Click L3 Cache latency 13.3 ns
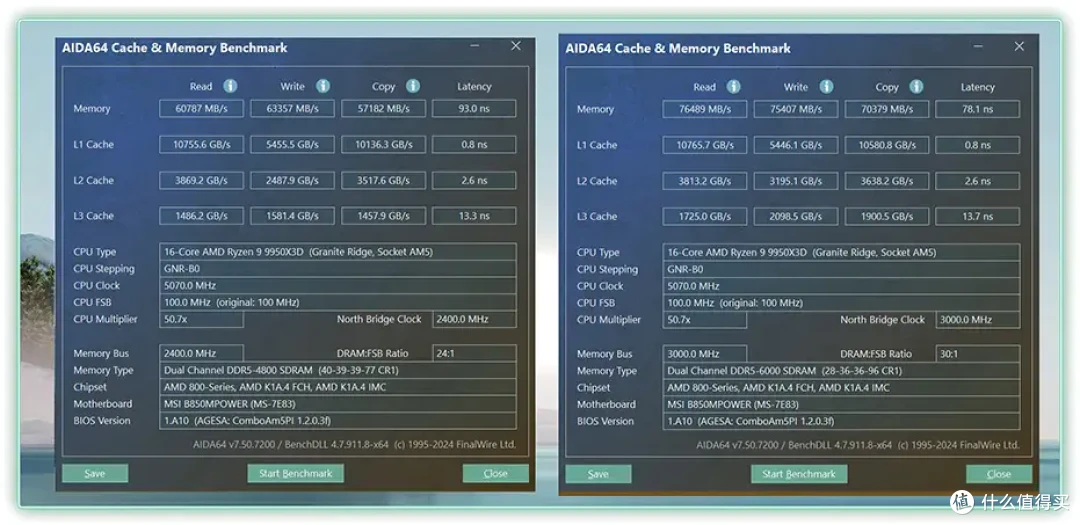The width and height of the screenshot is (1080, 525). pos(474,216)
